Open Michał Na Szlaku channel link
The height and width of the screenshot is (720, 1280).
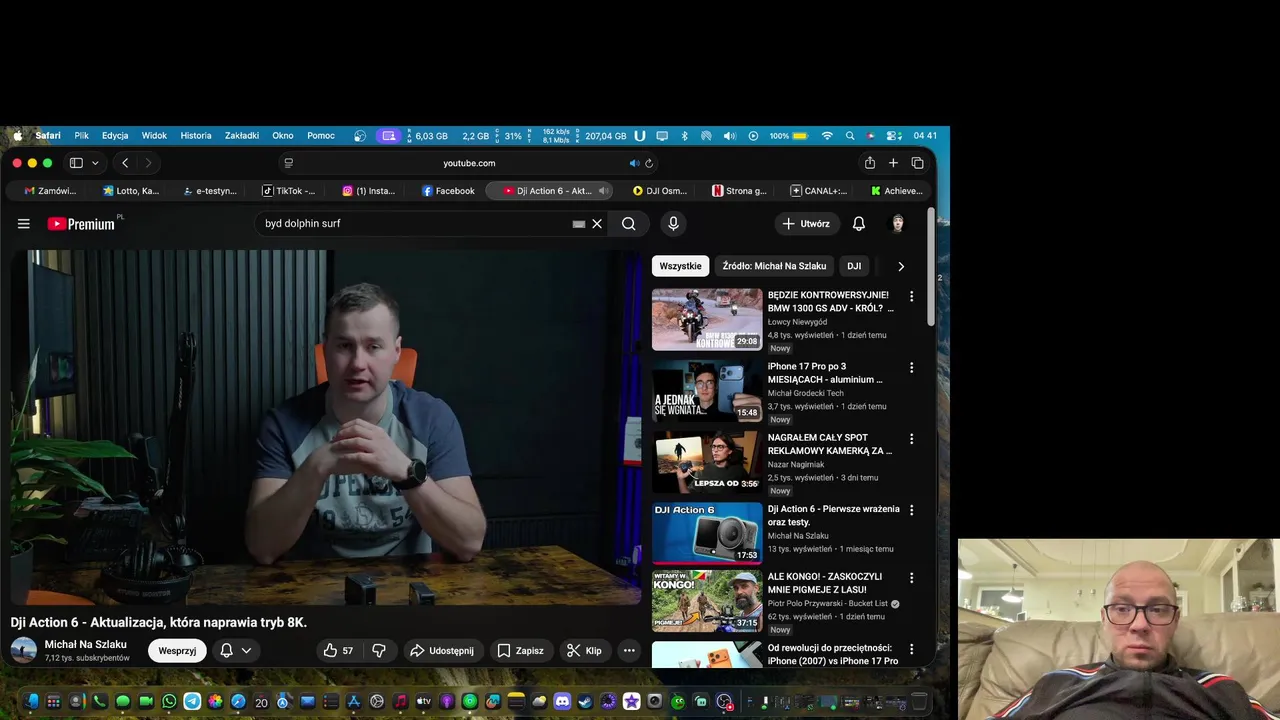(x=86, y=645)
